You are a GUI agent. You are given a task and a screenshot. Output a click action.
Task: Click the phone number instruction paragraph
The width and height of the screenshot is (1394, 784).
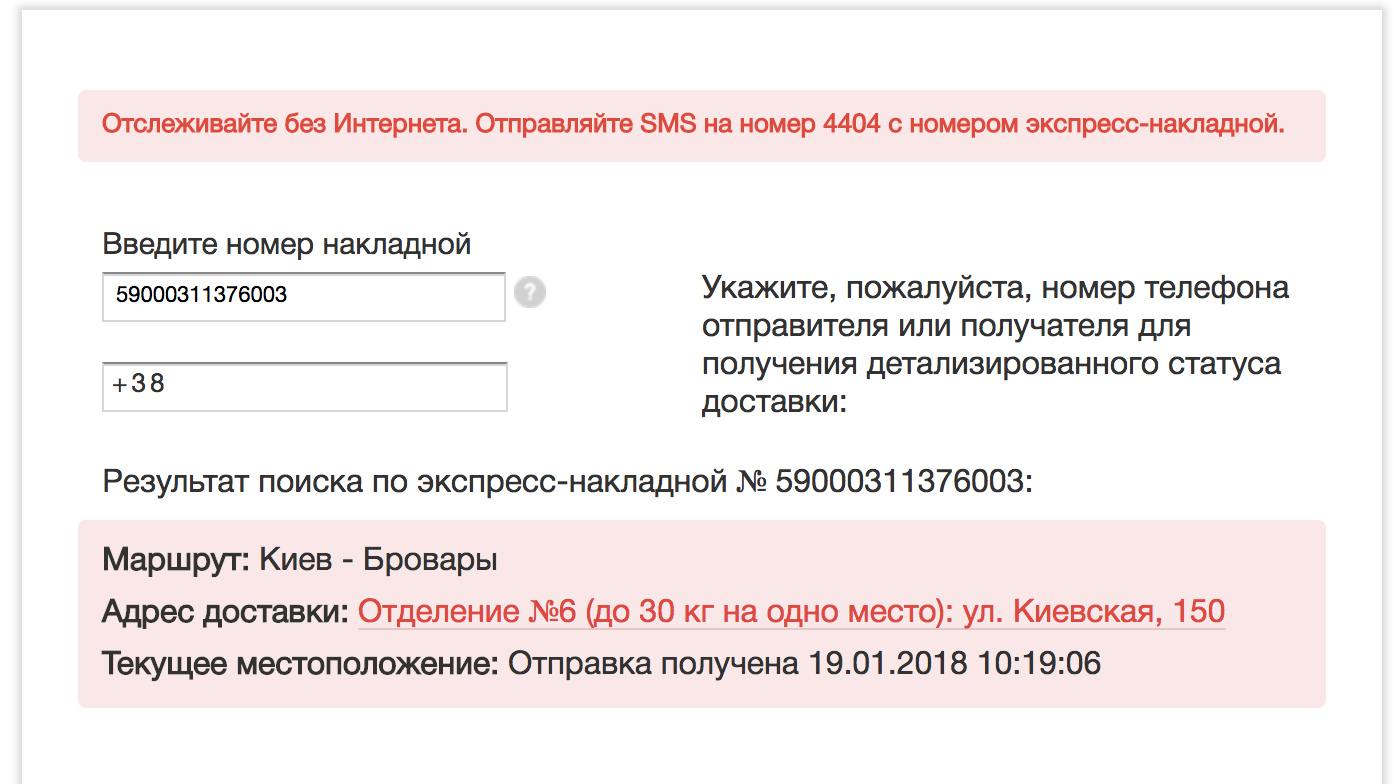(994, 345)
